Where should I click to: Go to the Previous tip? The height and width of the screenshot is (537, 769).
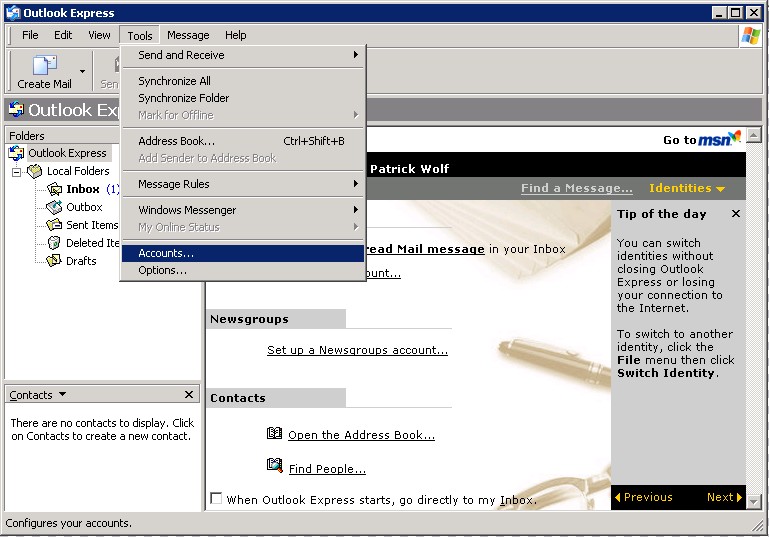(643, 497)
